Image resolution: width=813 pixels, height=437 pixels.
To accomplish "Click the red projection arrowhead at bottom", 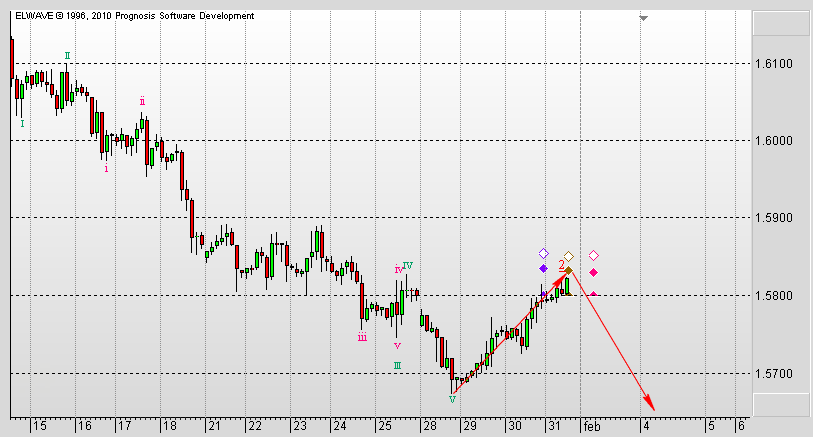I will [650, 405].
